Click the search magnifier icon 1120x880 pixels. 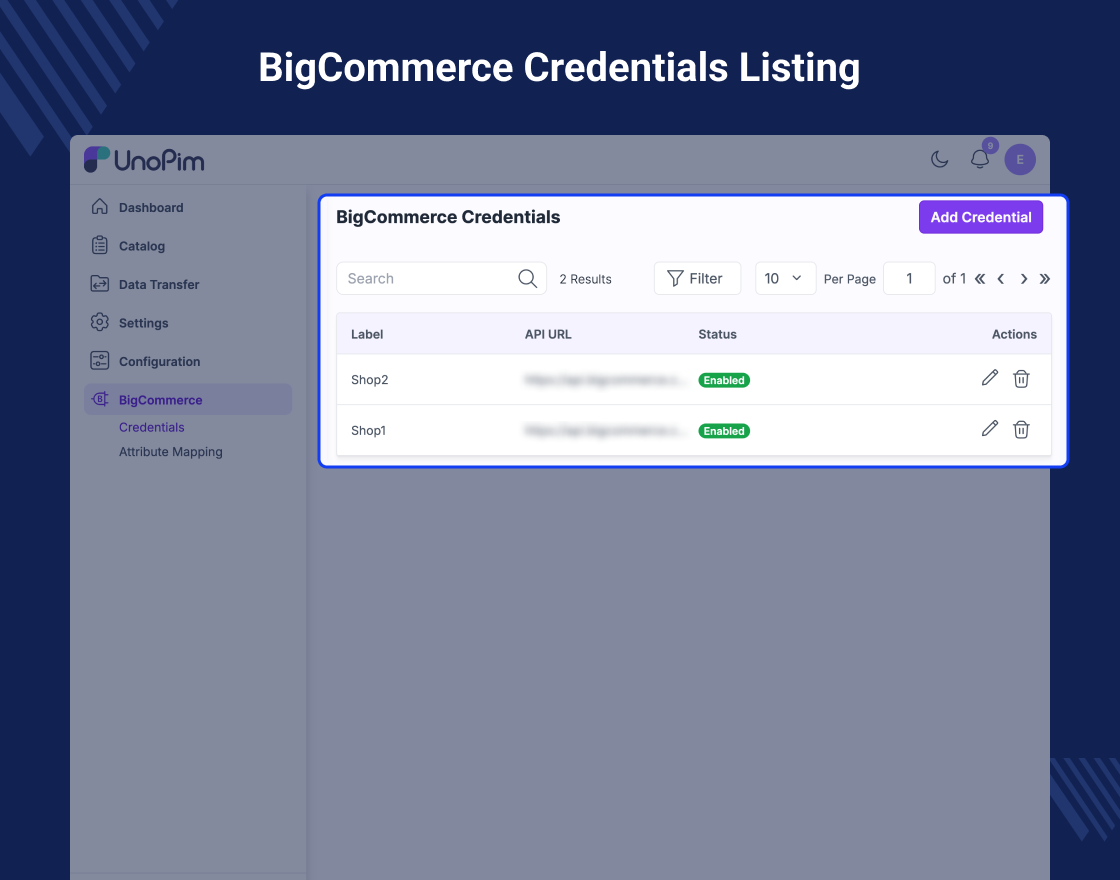[x=527, y=278]
